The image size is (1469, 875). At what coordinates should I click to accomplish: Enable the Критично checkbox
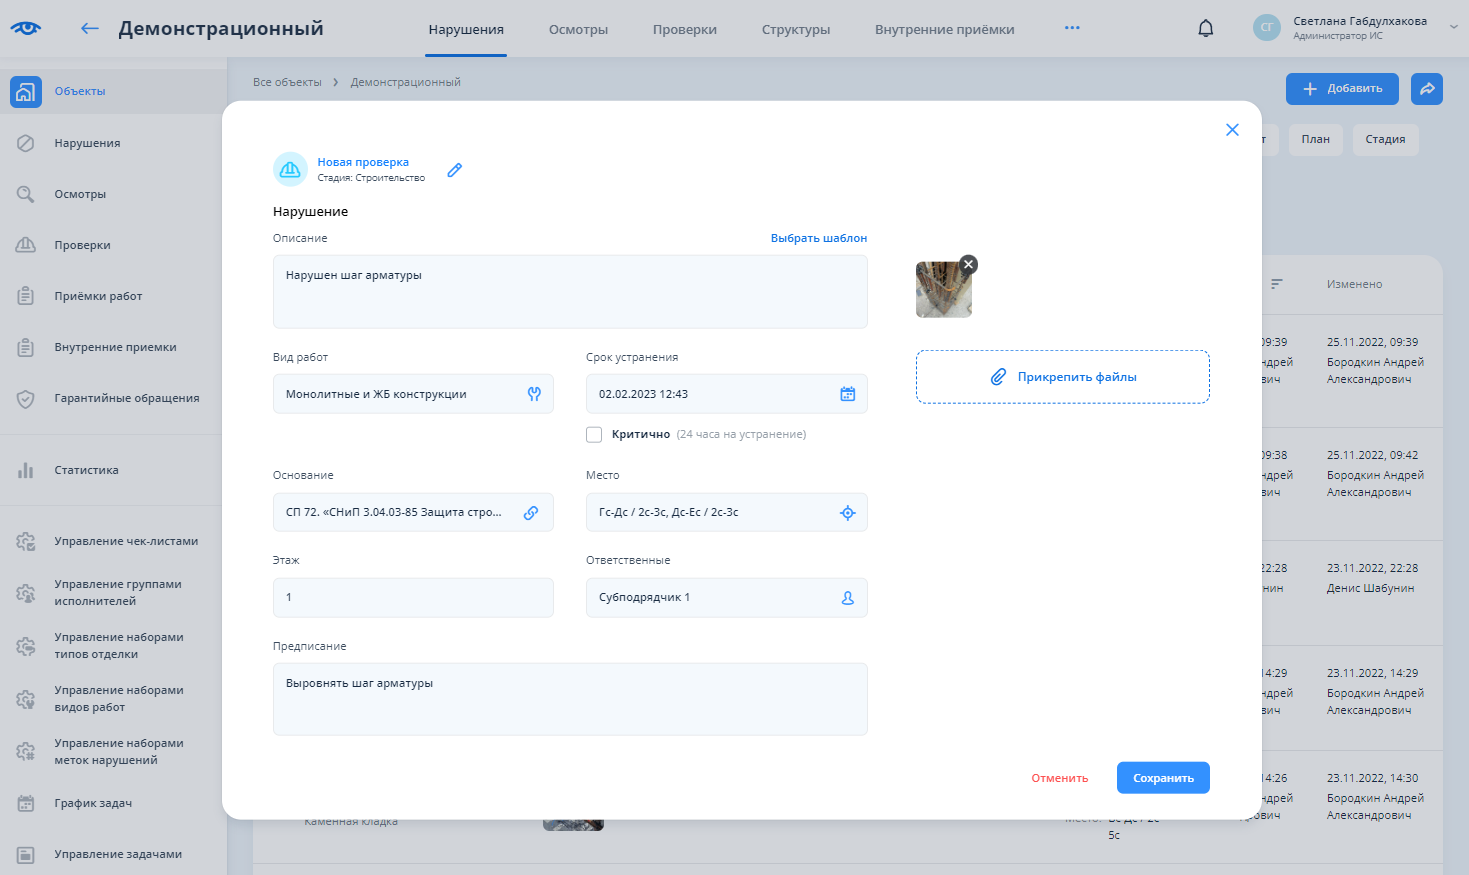click(x=594, y=435)
